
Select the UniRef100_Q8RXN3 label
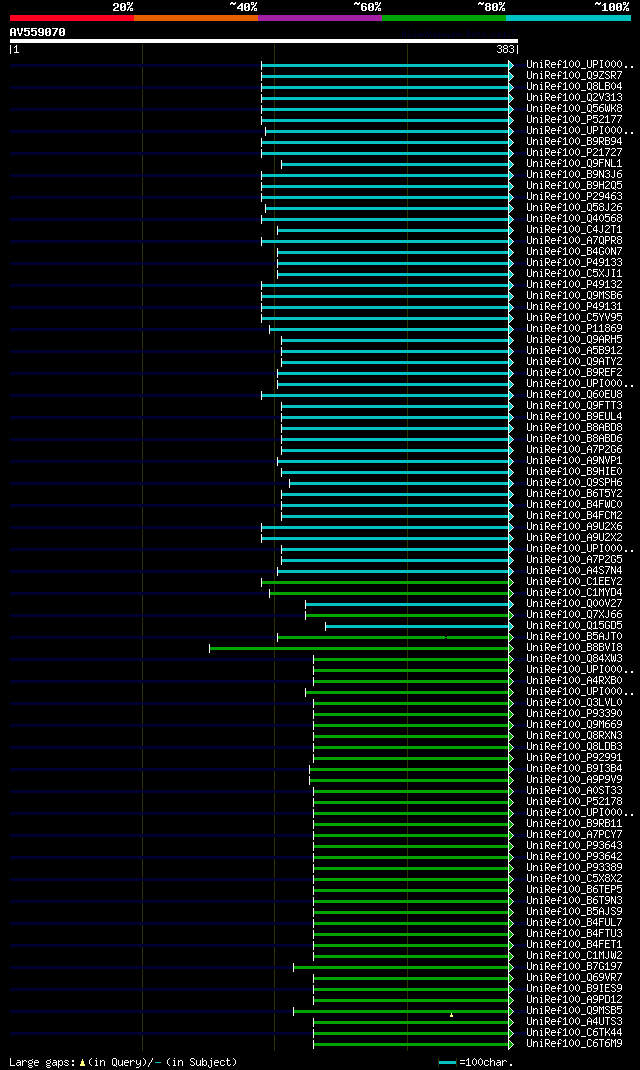574,736
